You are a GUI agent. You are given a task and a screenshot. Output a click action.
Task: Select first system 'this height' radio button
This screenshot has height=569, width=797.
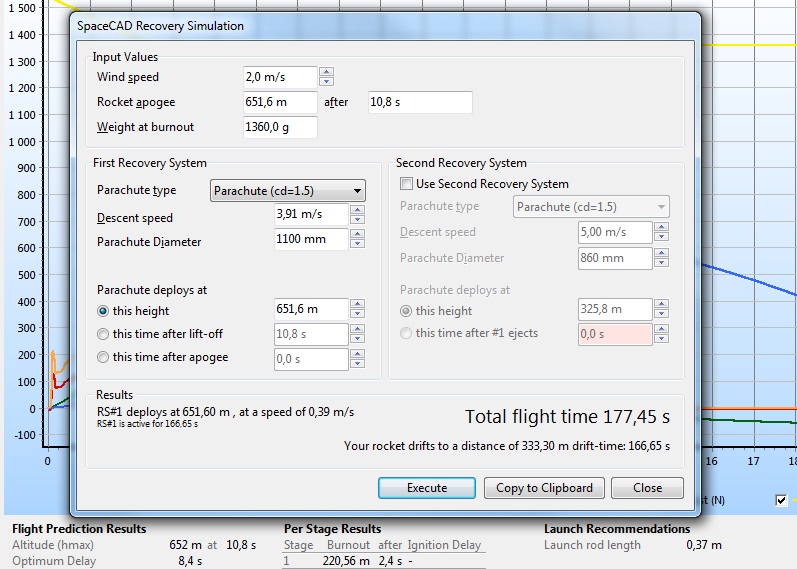click(103, 311)
